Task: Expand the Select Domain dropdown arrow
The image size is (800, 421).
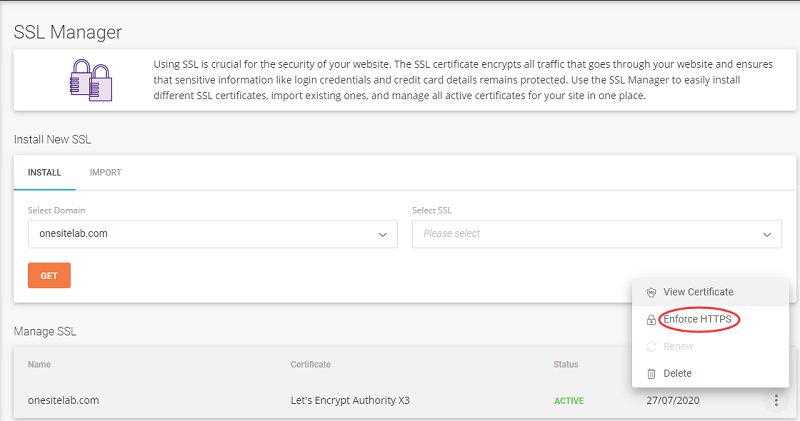Action: tap(383, 235)
